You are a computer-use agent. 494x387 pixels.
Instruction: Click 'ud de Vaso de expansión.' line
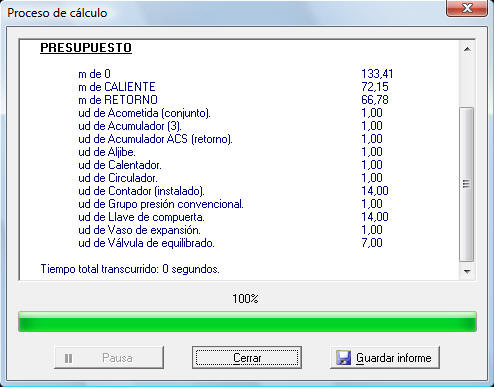[139, 230]
